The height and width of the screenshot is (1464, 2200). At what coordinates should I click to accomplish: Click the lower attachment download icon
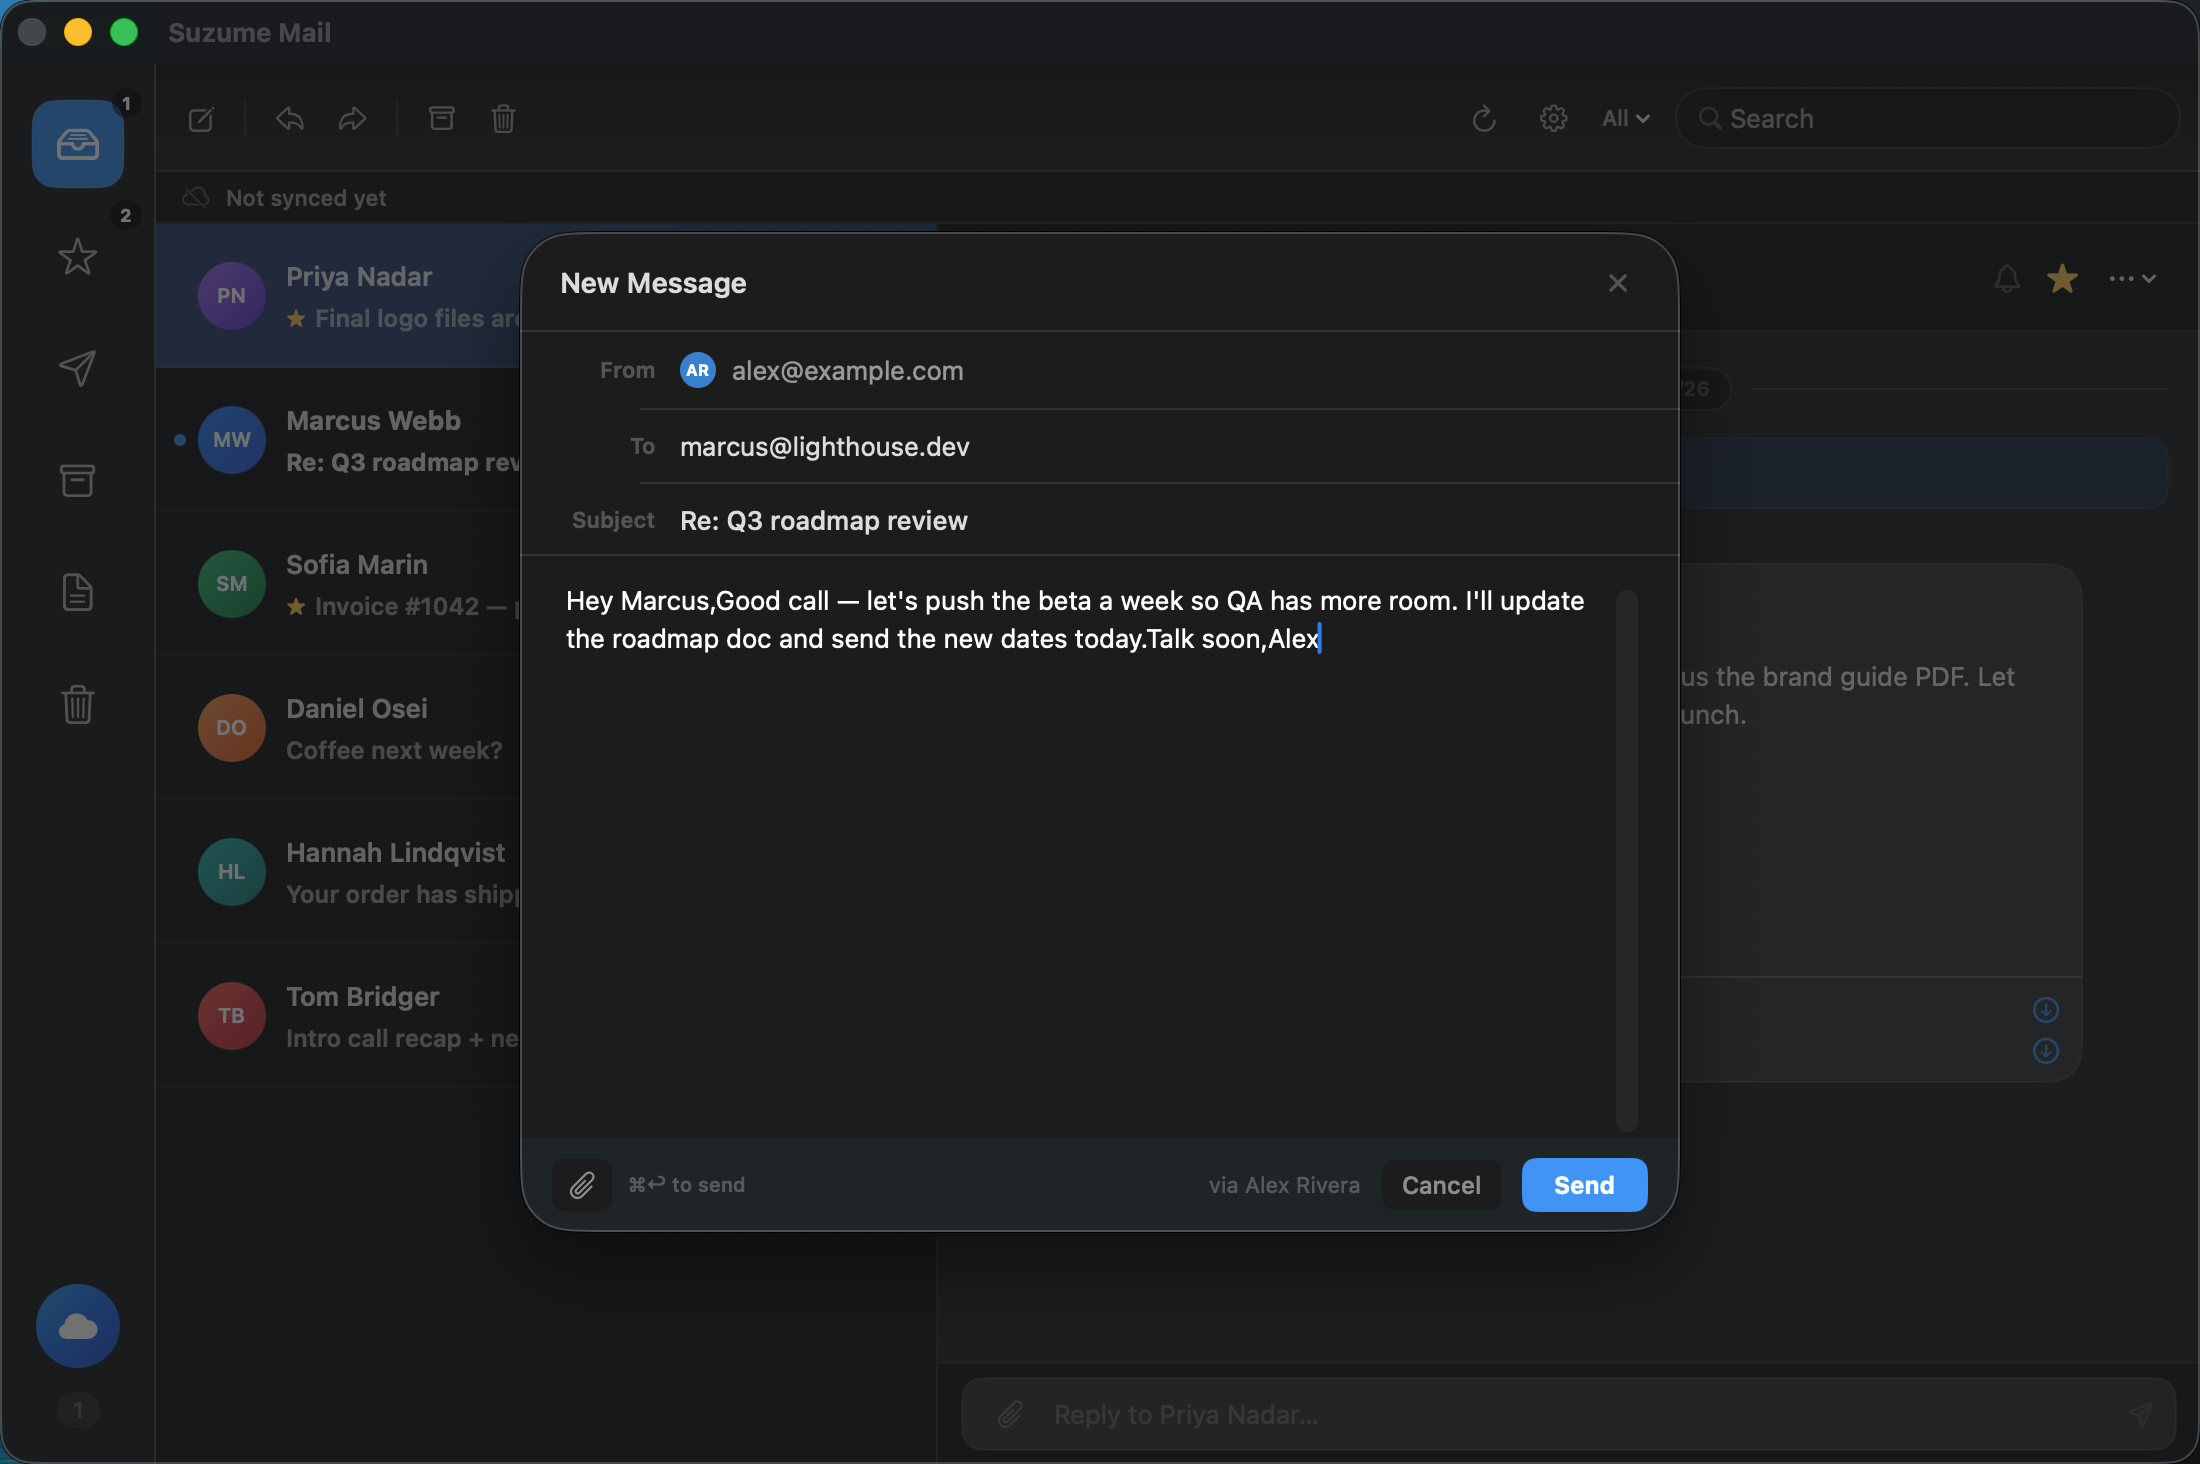point(2046,1051)
